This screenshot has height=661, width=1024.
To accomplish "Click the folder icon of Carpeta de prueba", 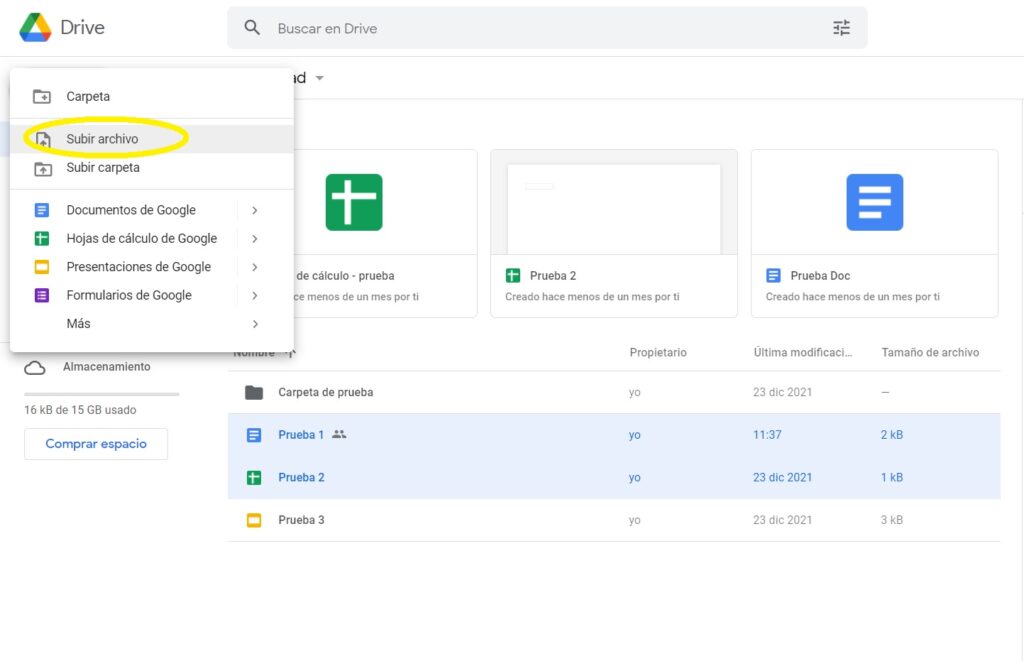I will pyautogui.click(x=254, y=393).
